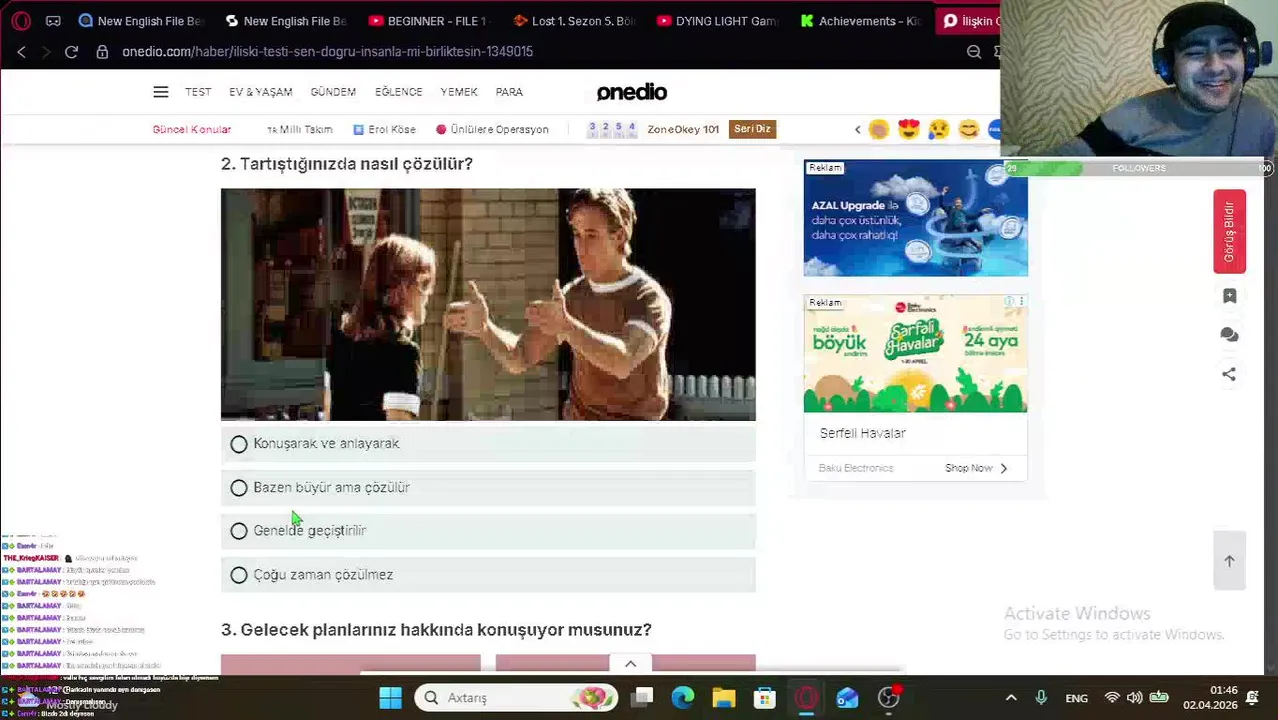The width and height of the screenshot is (1278, 720).
Task: Click the onedio.com address bar URL
Action: 327,51
